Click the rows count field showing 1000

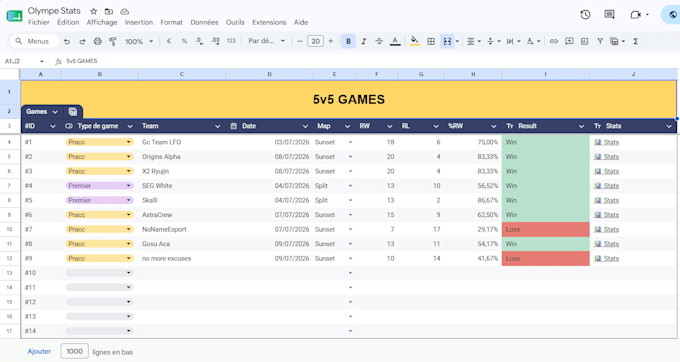click(75, 352)
